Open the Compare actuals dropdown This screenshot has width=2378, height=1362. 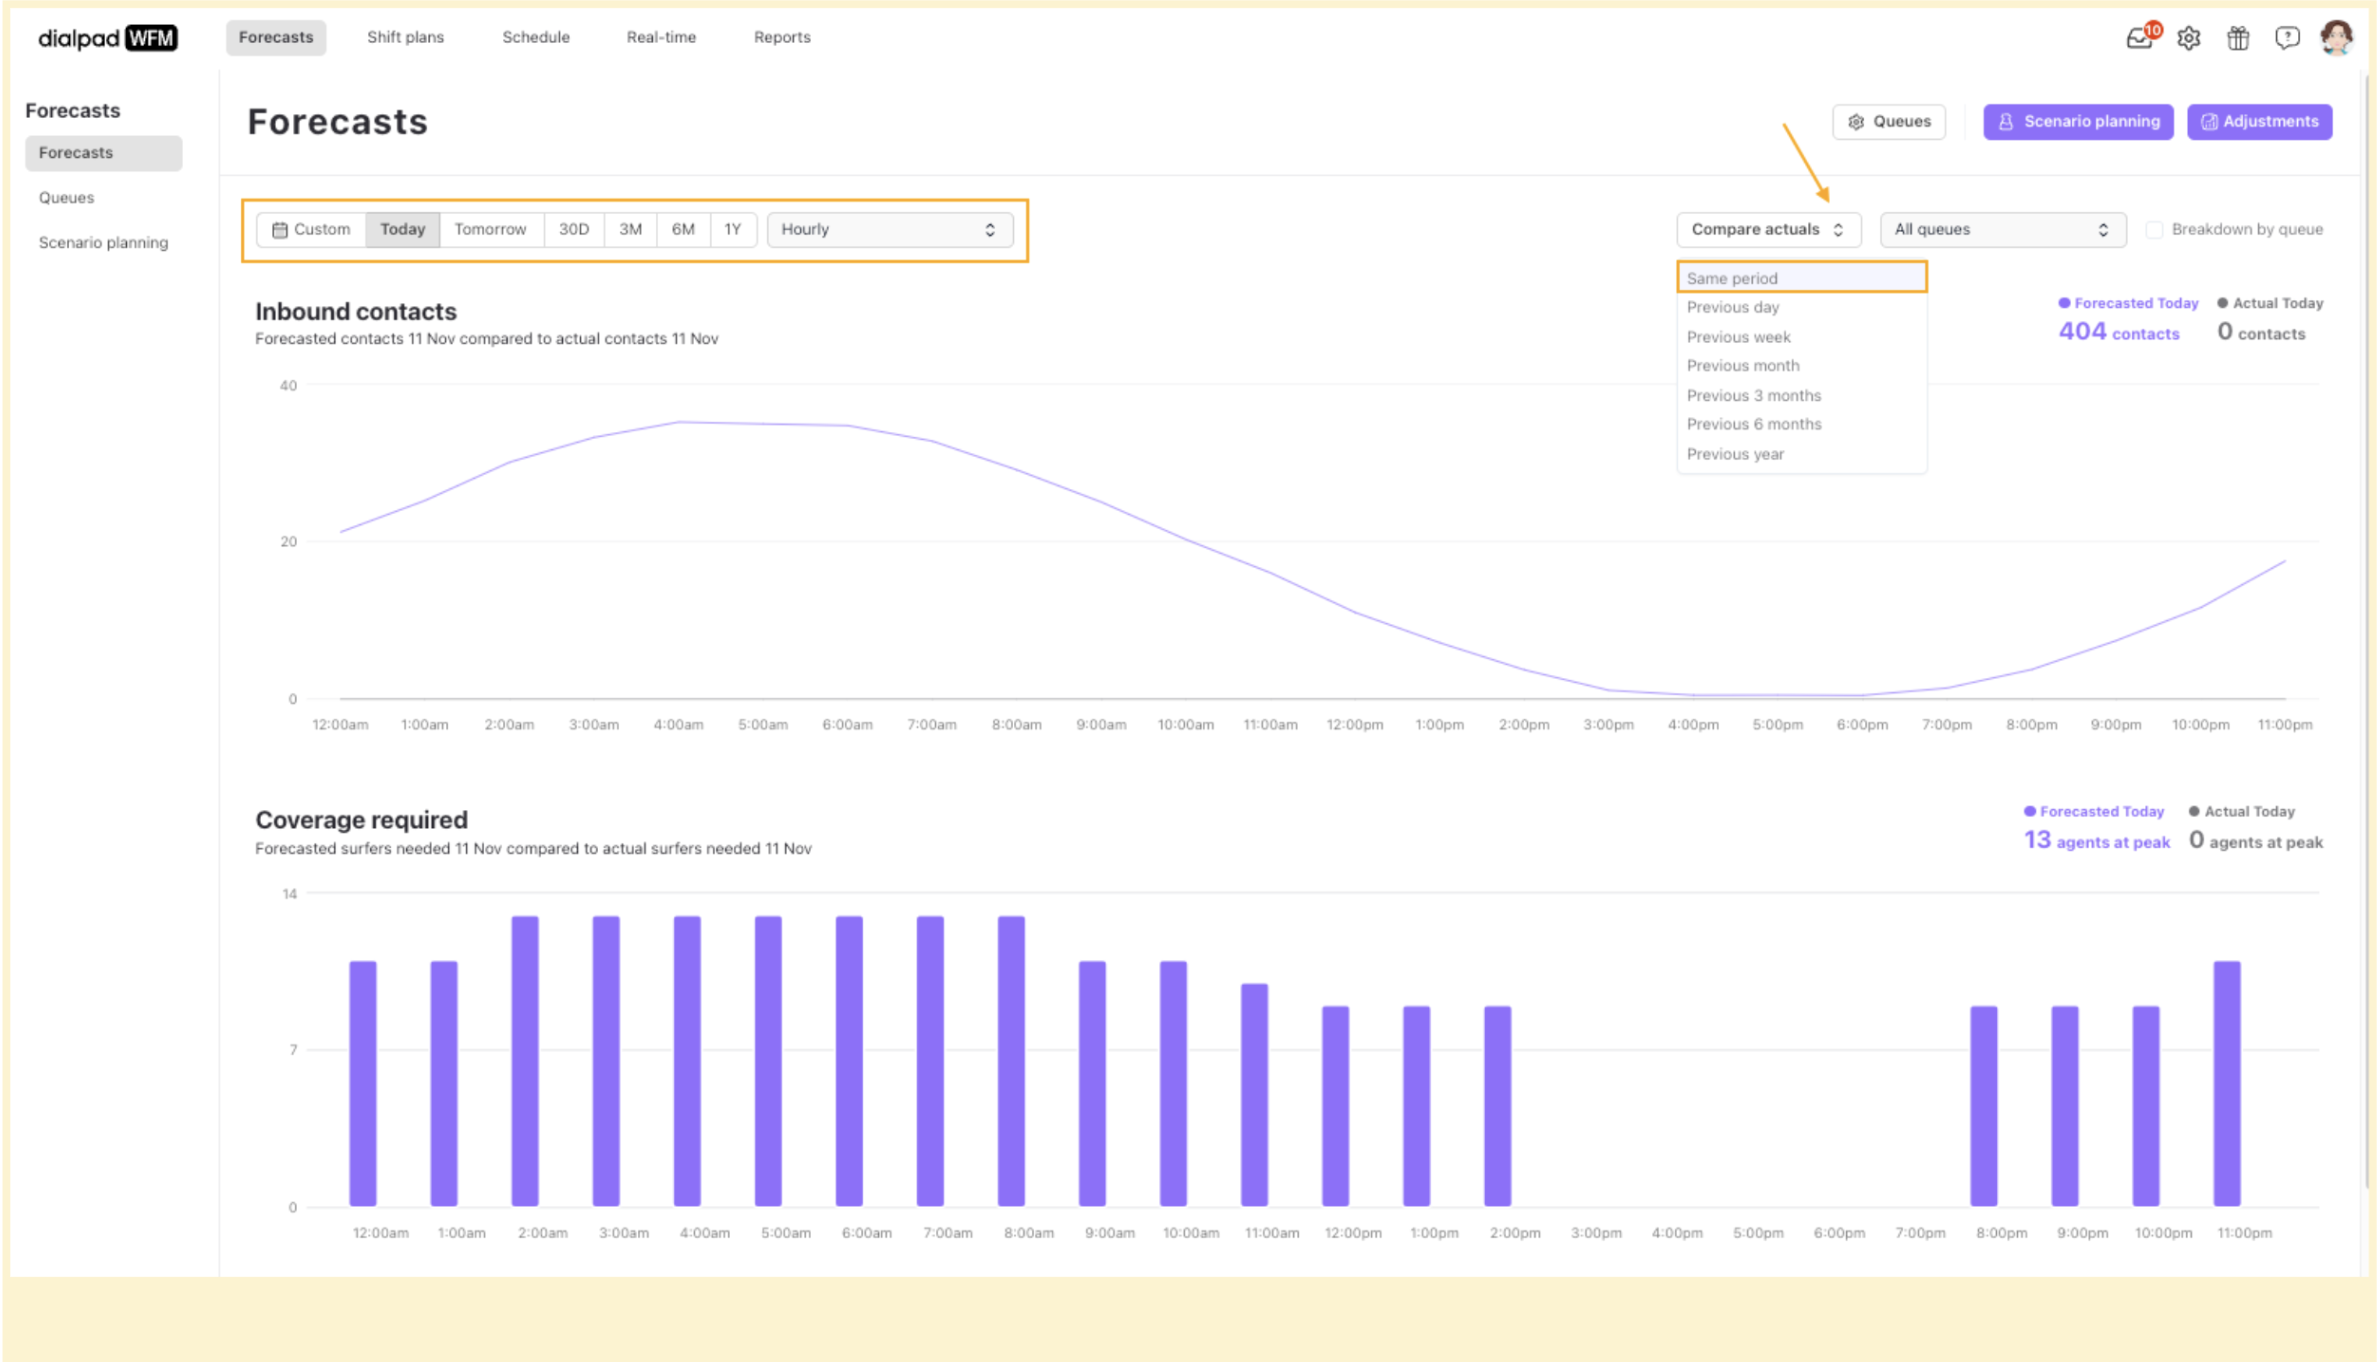(x=1768, y=229)
